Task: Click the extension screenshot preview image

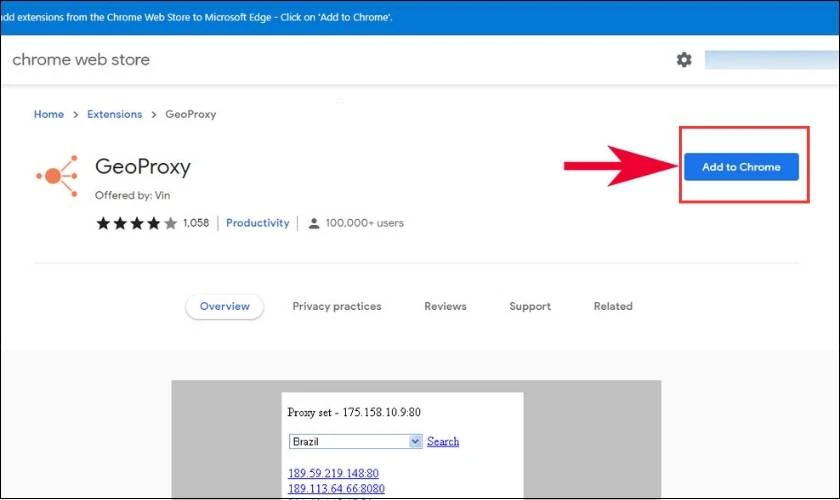Action: (x=416, y=439)
